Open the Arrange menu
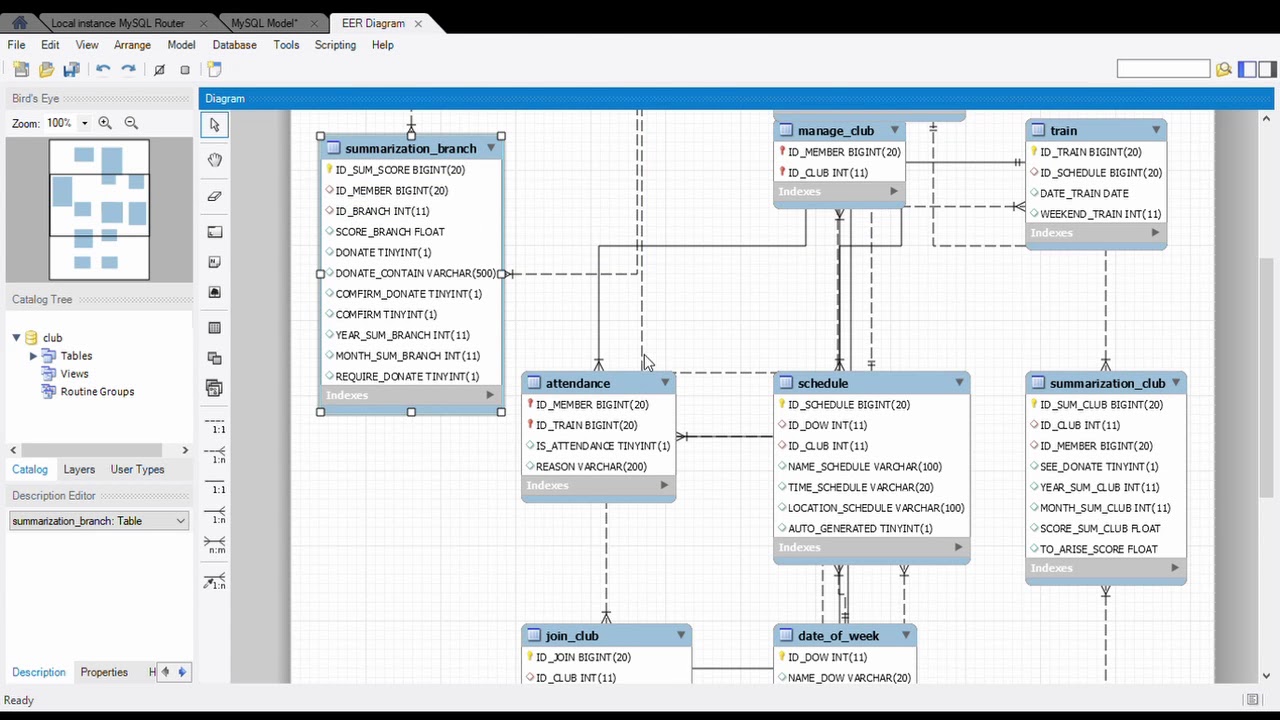This screenshot has height=720, width=1280. 132,45
